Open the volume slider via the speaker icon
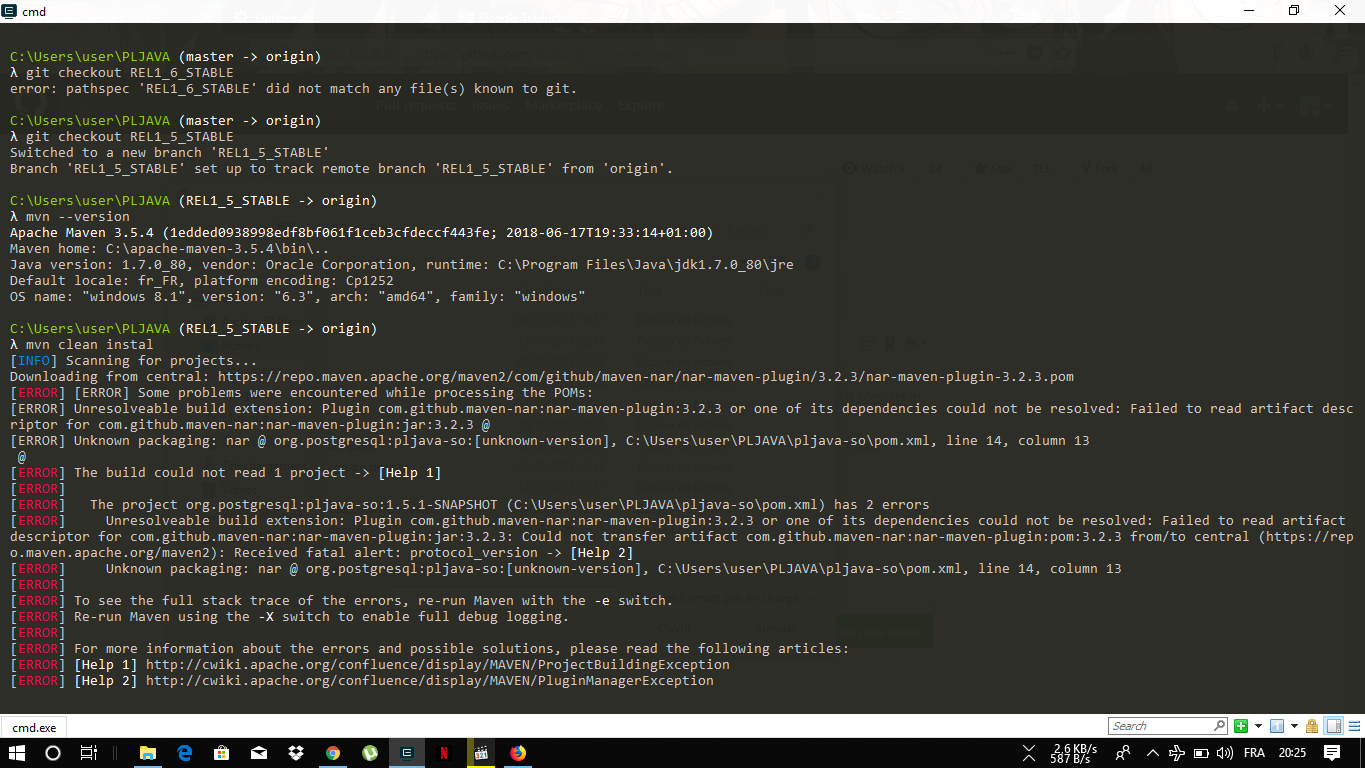The image size is (1365, 768). click(x=1223, y=753)
